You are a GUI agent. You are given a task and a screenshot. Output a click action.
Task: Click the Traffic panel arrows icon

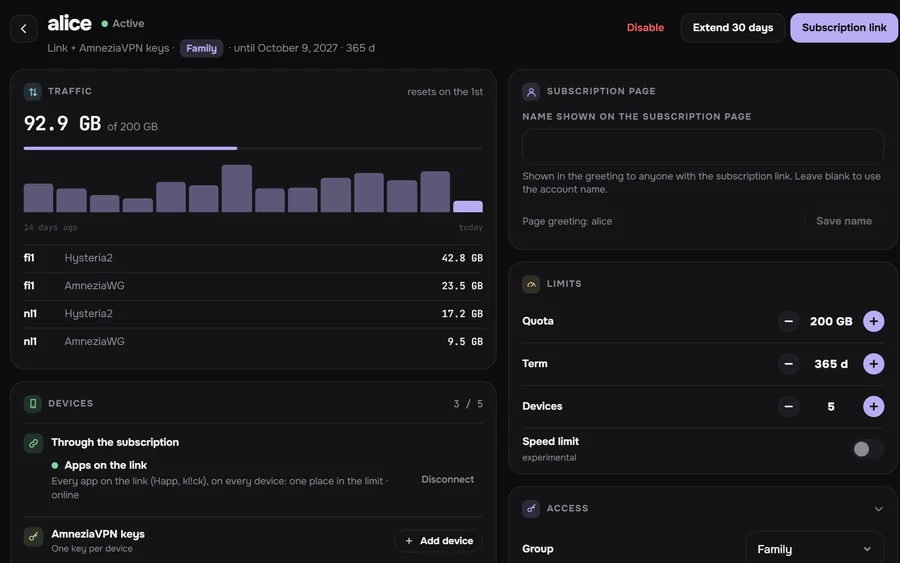(33, 91)
